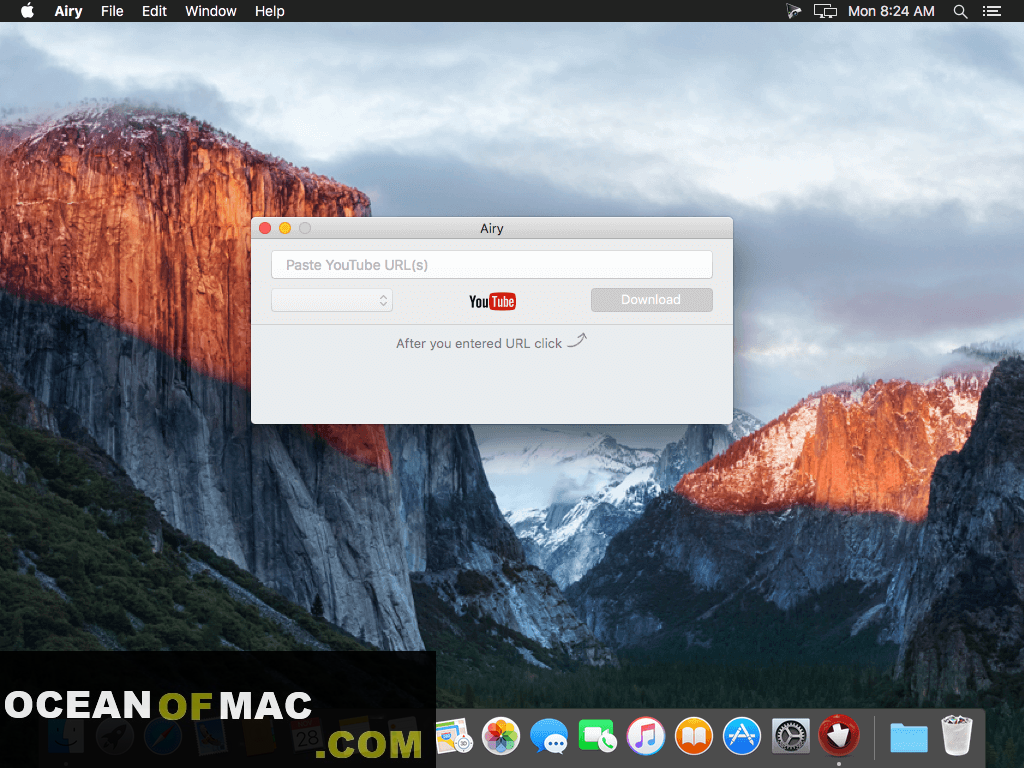Launch Photos from the Dock

point(501,736)
